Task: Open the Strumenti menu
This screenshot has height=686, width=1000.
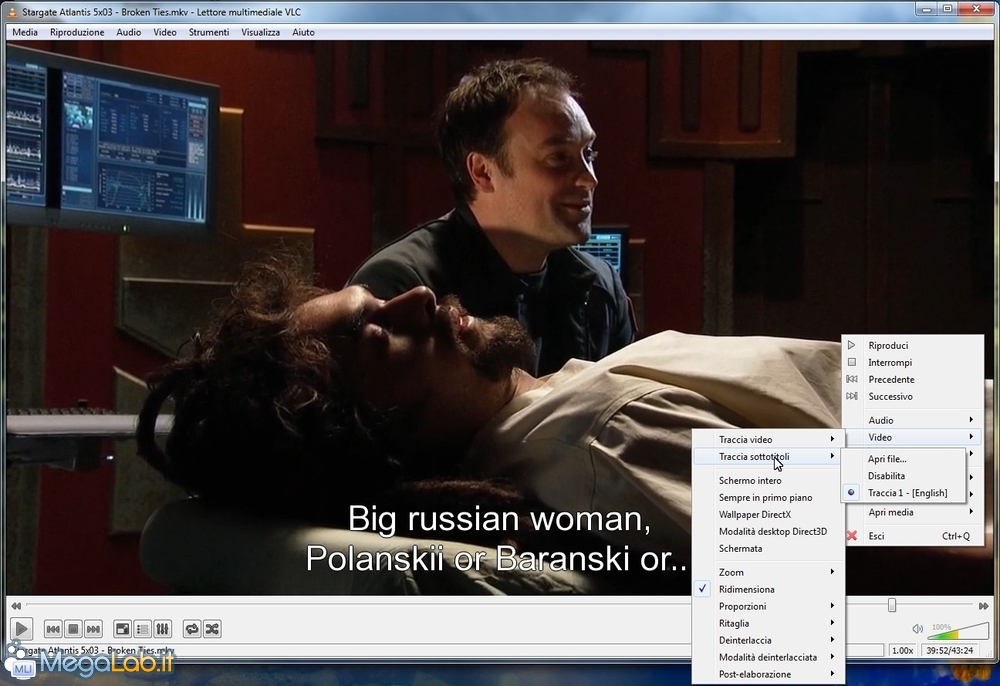Action: pos(209,33)
